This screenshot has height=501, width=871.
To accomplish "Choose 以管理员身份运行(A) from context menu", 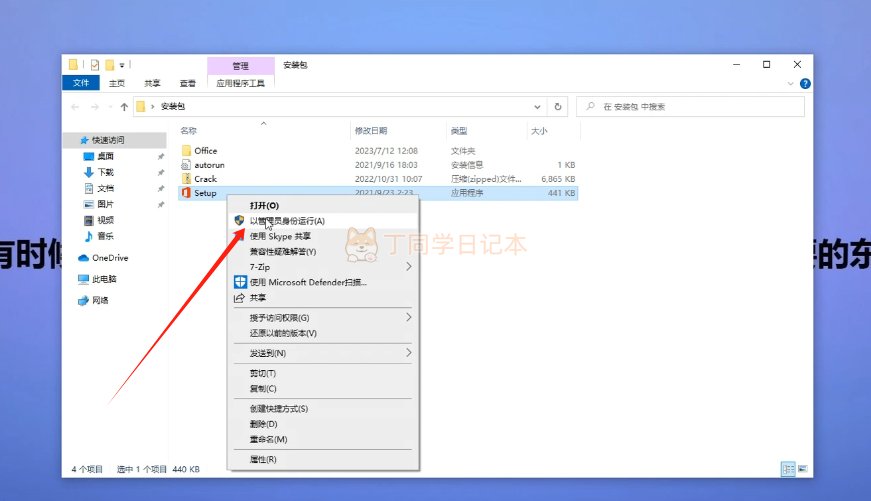I will 287,220.
